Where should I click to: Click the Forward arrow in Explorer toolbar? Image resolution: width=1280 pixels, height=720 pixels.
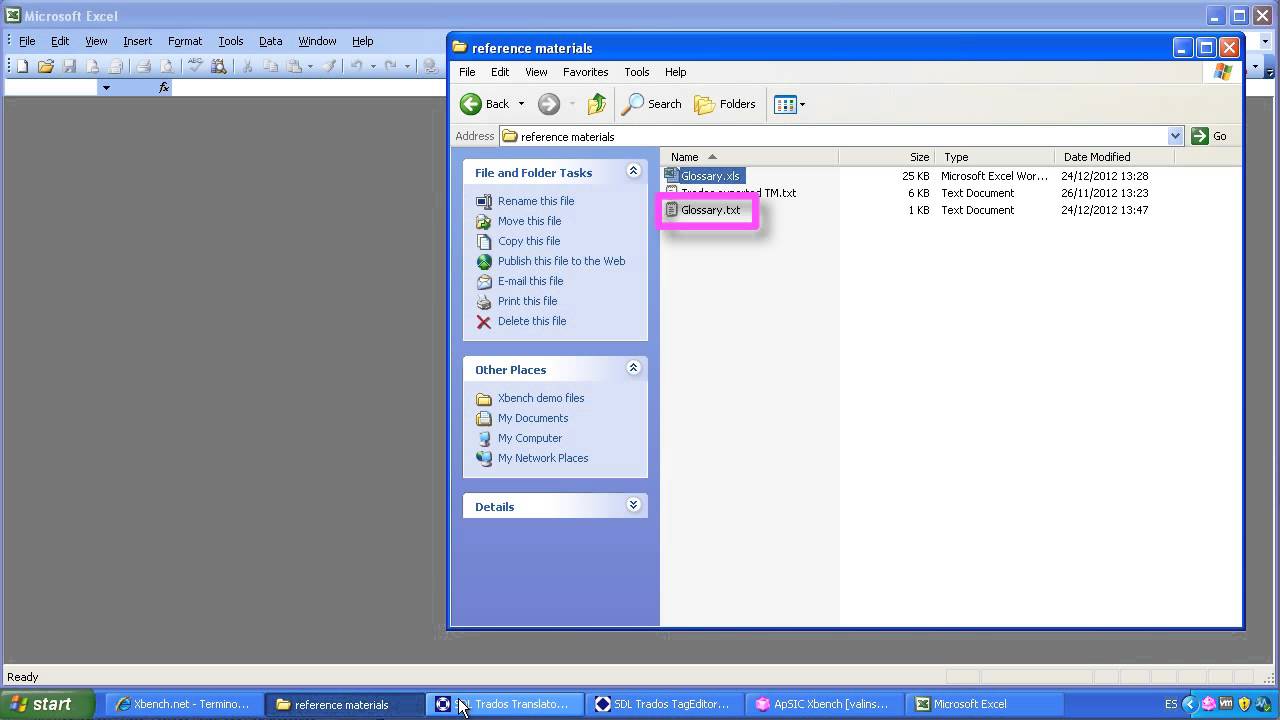[x=548, y=104]
